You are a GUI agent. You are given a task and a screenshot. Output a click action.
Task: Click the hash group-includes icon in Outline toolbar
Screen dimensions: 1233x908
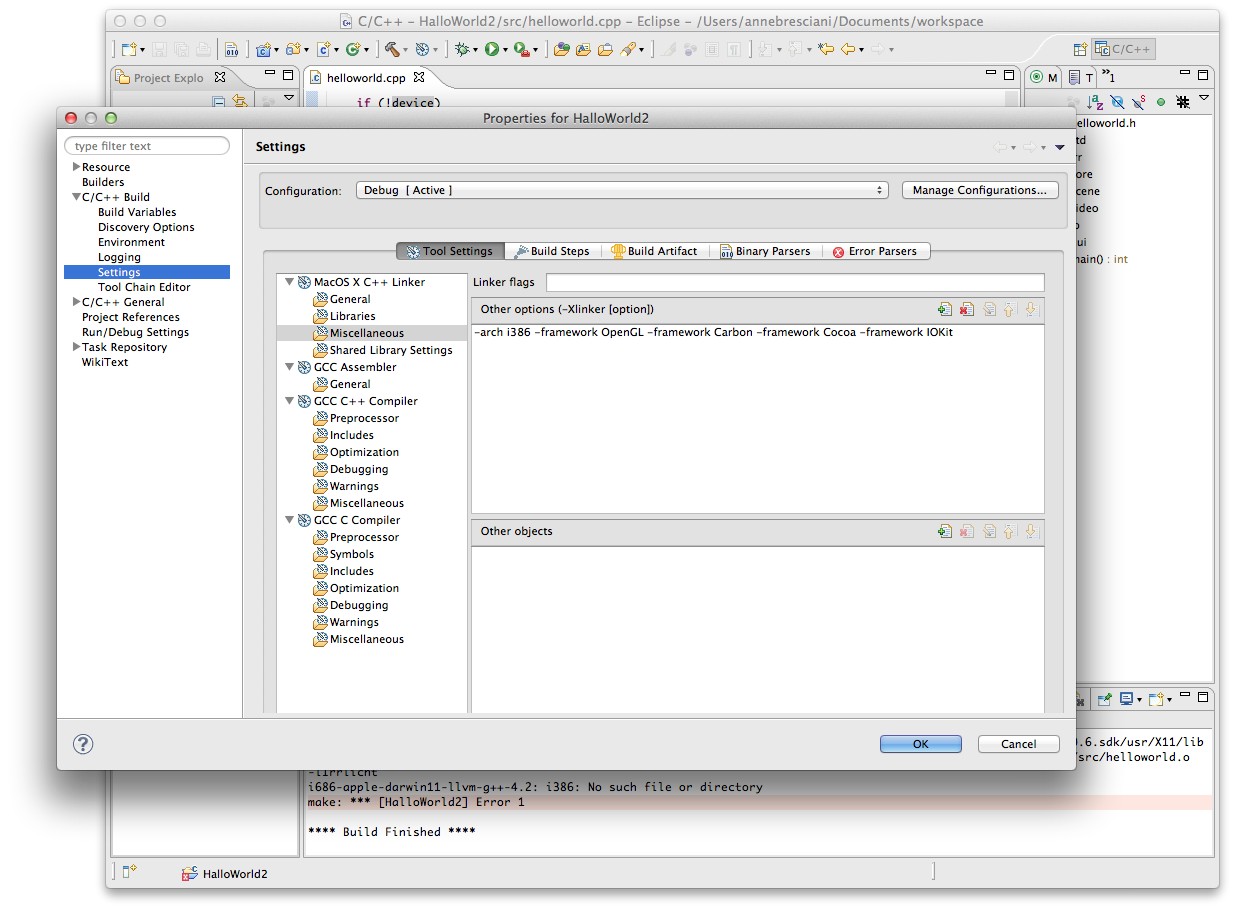pyautogui.click(x=1182, y=101)
